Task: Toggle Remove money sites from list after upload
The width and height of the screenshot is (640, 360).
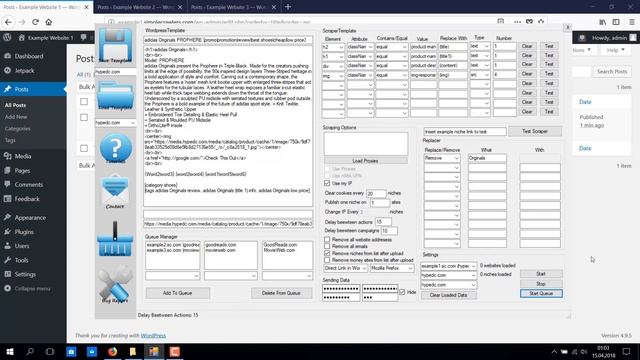Action: click(x=327, y=260)
